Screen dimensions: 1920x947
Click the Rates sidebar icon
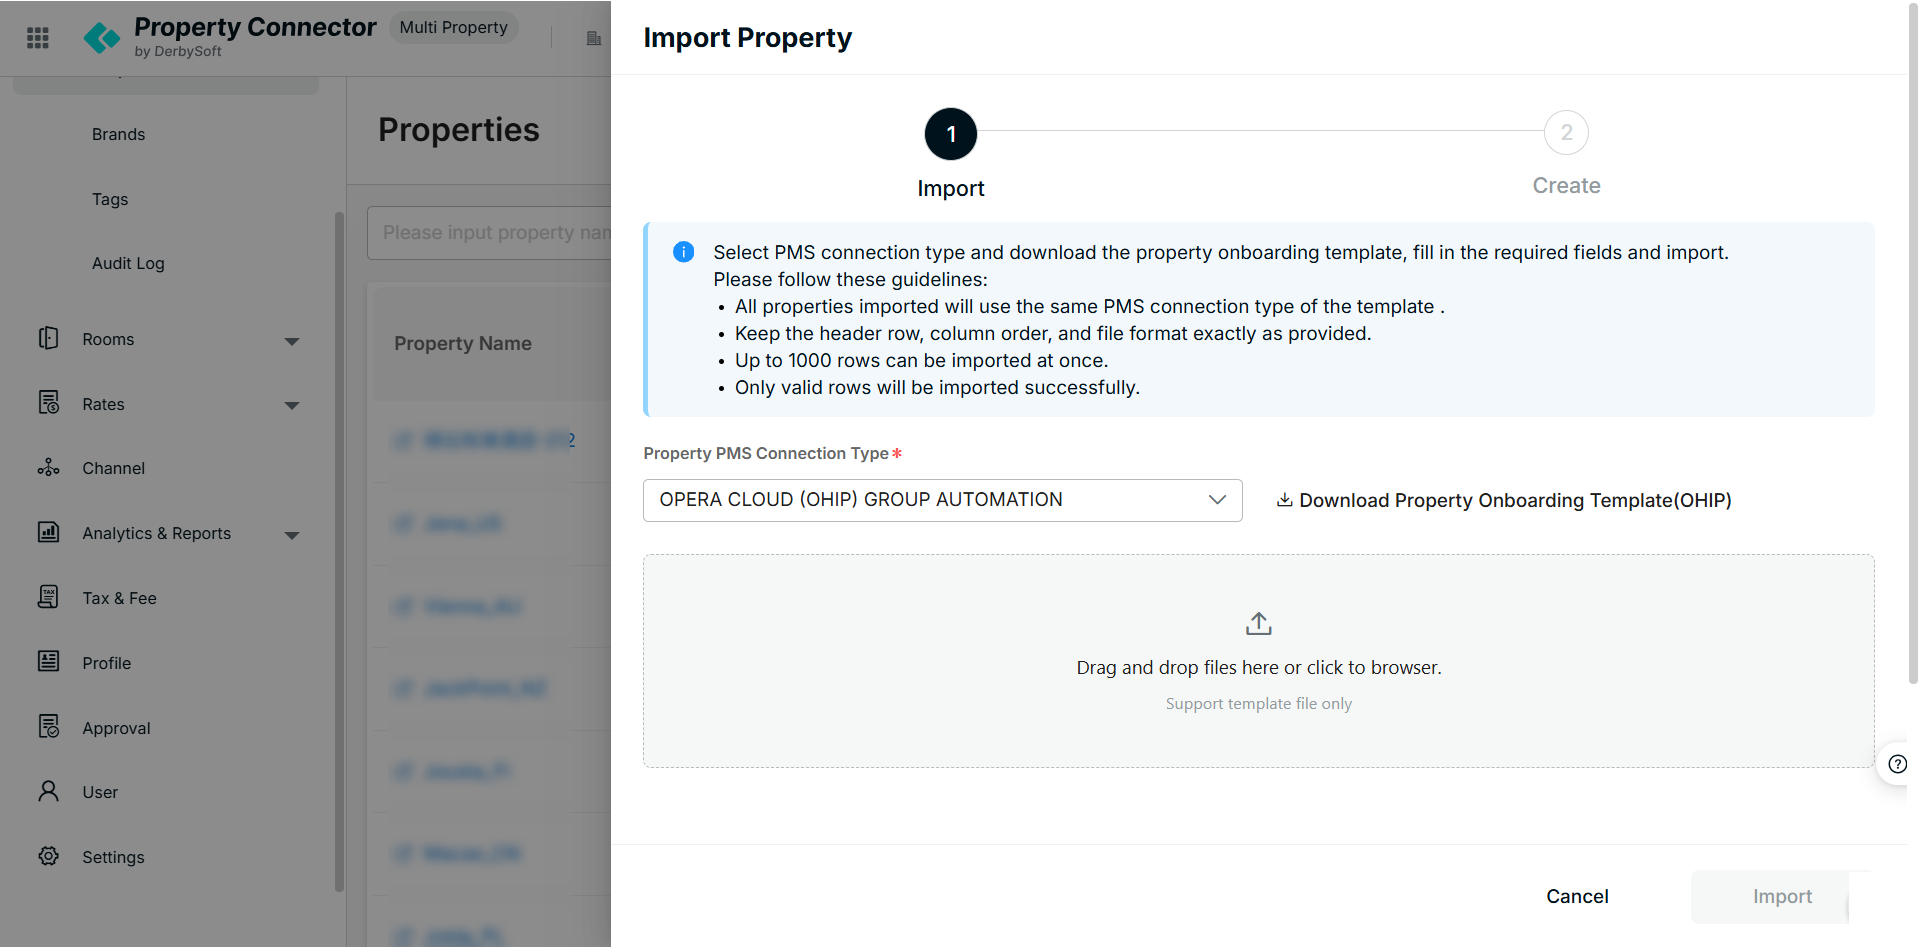[48, 403]
